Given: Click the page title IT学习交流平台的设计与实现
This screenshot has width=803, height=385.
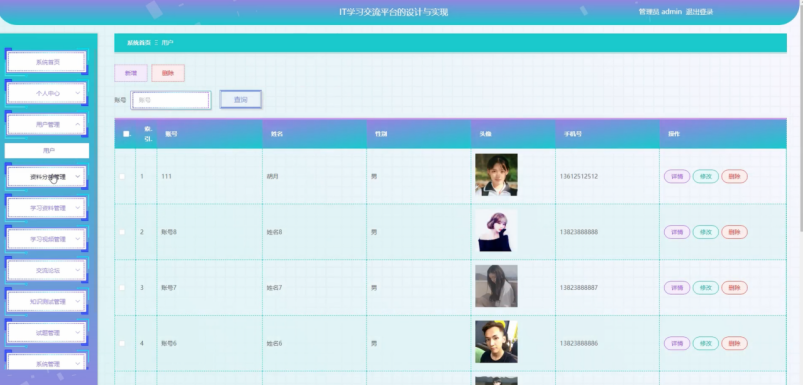Looking at the screenshot, I should coord(393,12).
